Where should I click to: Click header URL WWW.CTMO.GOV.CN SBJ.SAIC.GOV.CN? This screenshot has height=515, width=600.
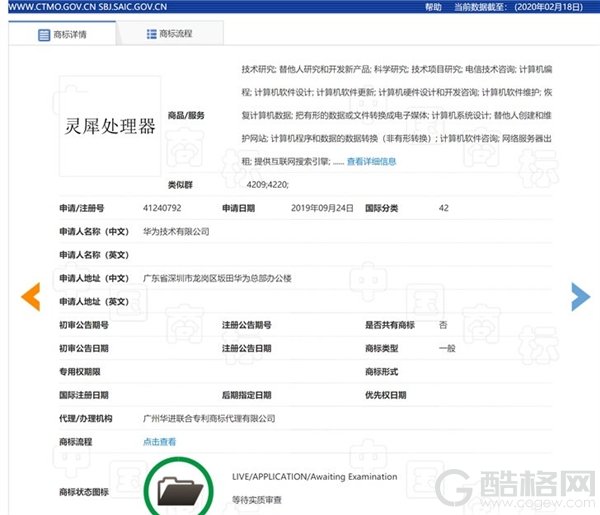pos(88,7)
